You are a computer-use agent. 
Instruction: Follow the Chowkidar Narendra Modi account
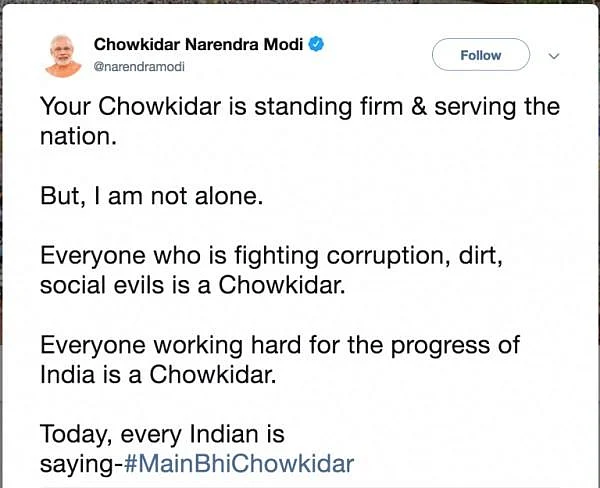pyautogui.click(x=481, y=55)
